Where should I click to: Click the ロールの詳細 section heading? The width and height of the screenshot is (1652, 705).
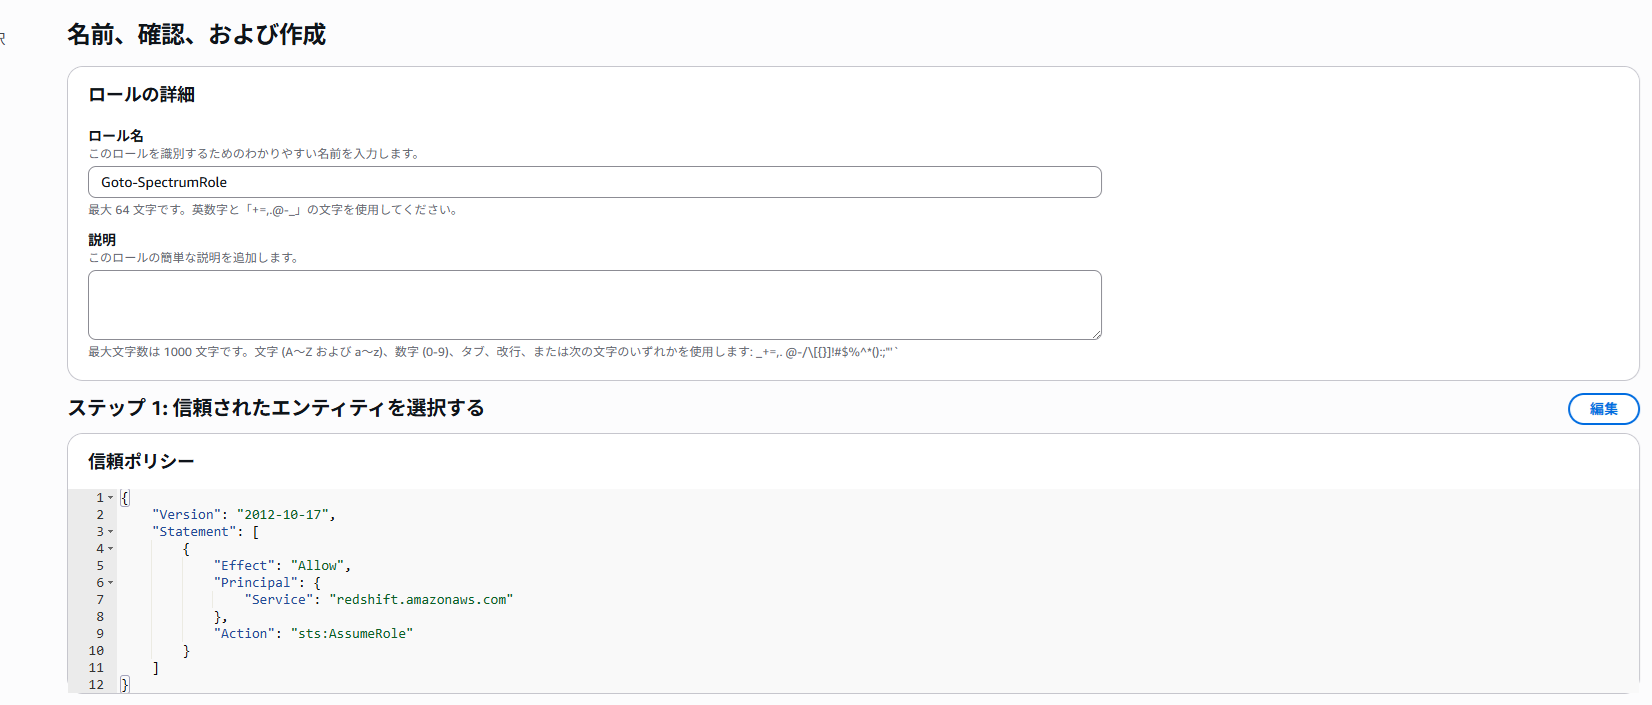pos(141,95)
